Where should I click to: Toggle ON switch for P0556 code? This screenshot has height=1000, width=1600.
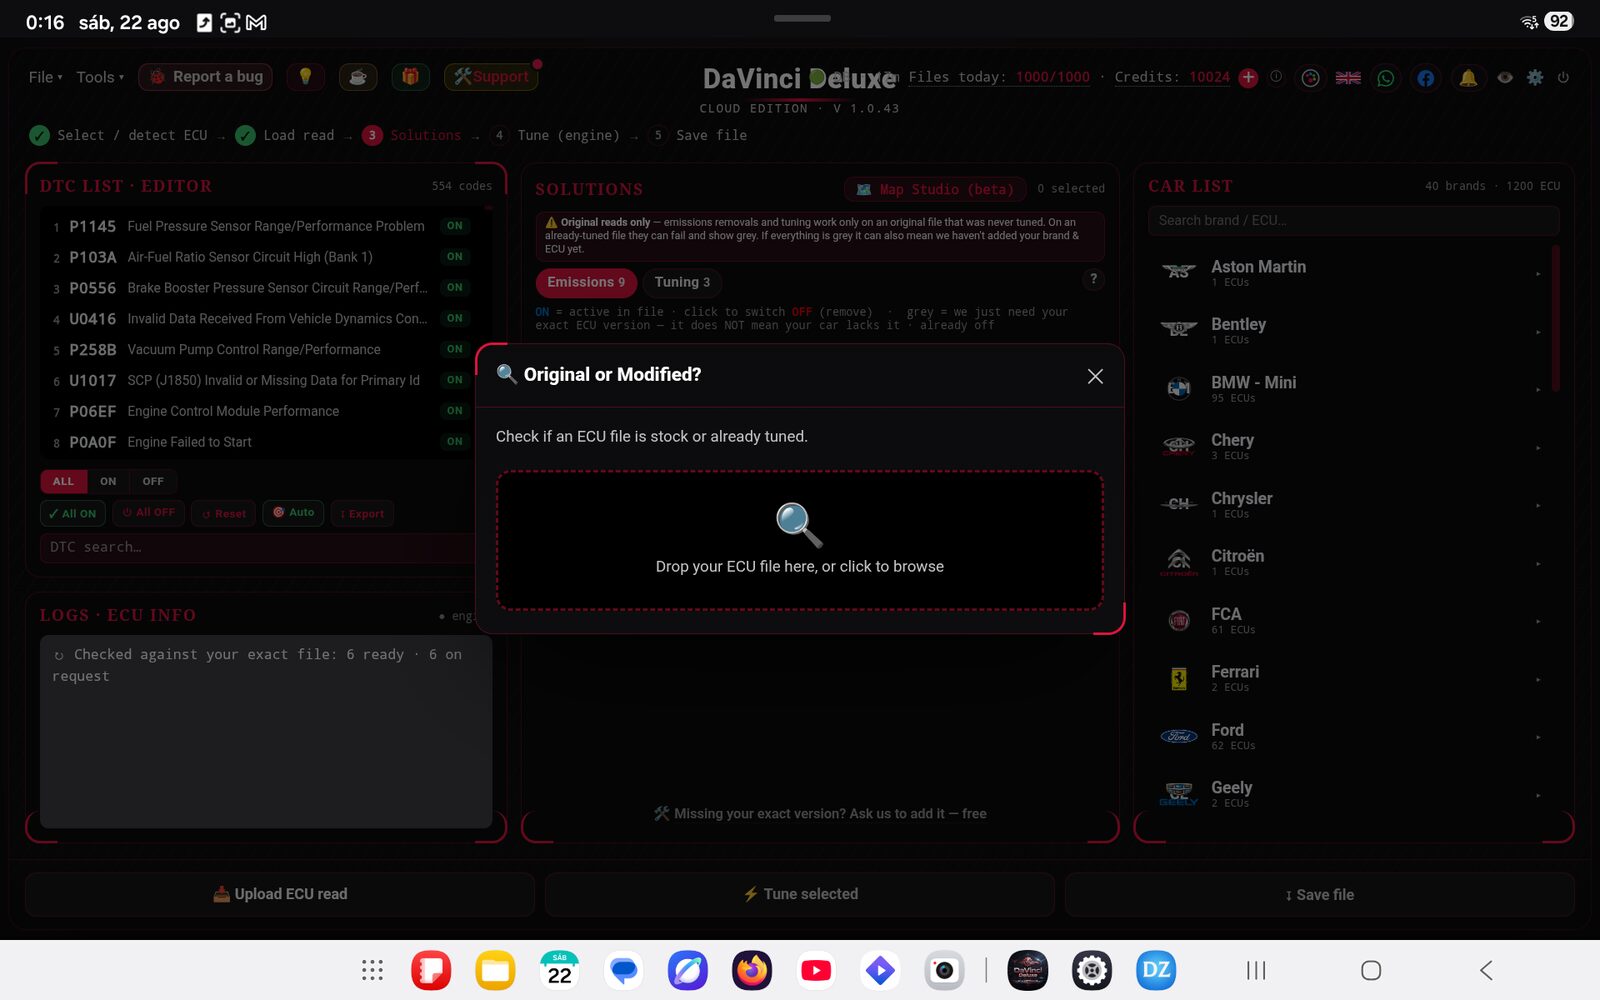click(455, 288)
